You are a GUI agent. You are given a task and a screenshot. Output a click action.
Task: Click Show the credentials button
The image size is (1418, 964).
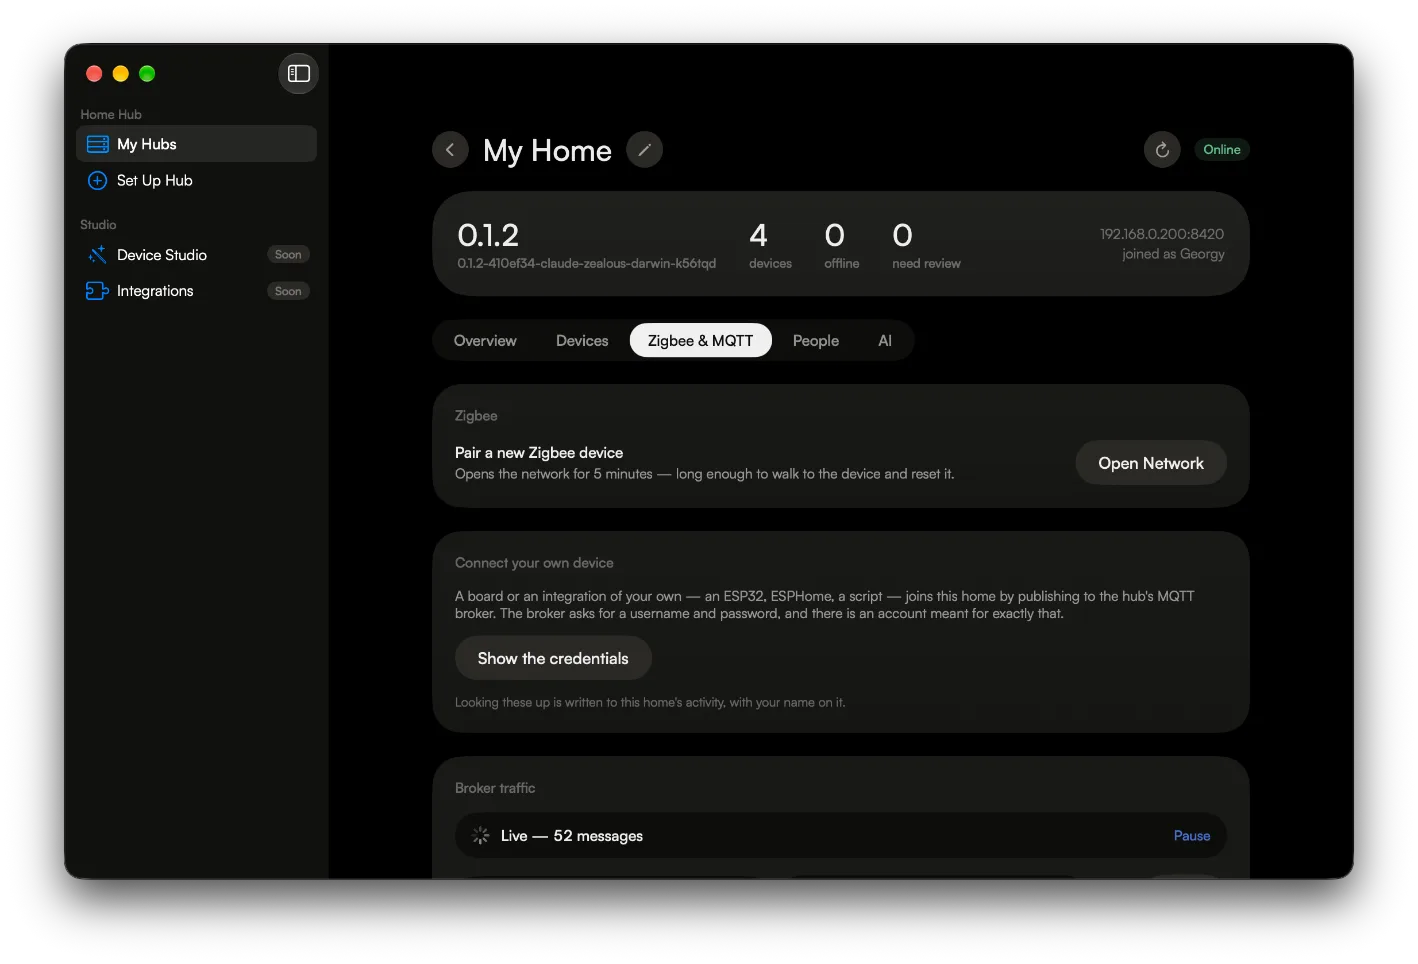pos(553,658)
